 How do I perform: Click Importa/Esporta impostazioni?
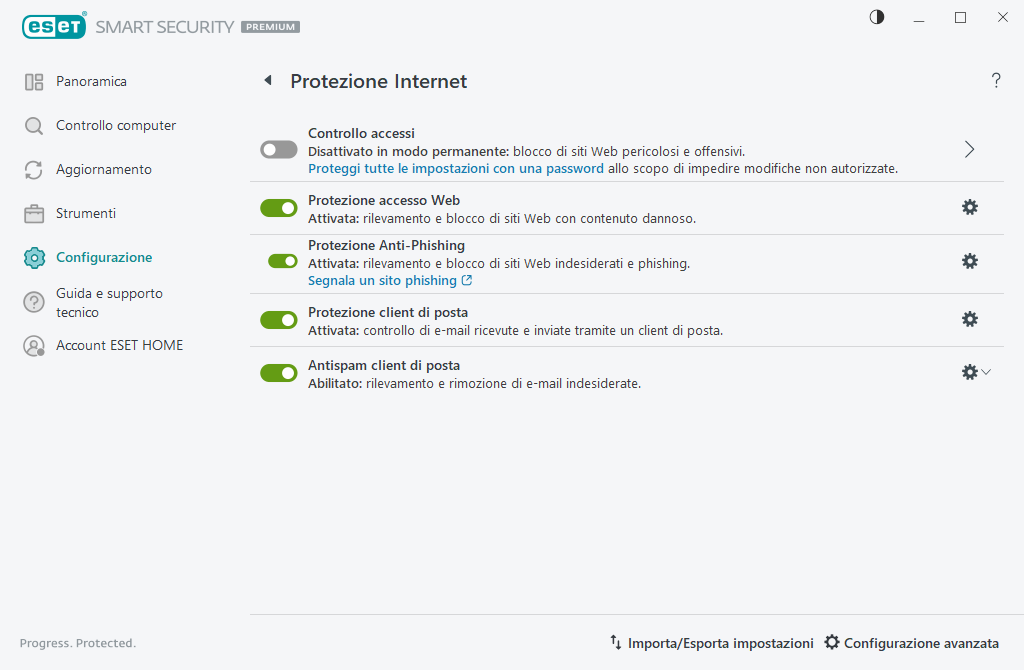[711, 643]
